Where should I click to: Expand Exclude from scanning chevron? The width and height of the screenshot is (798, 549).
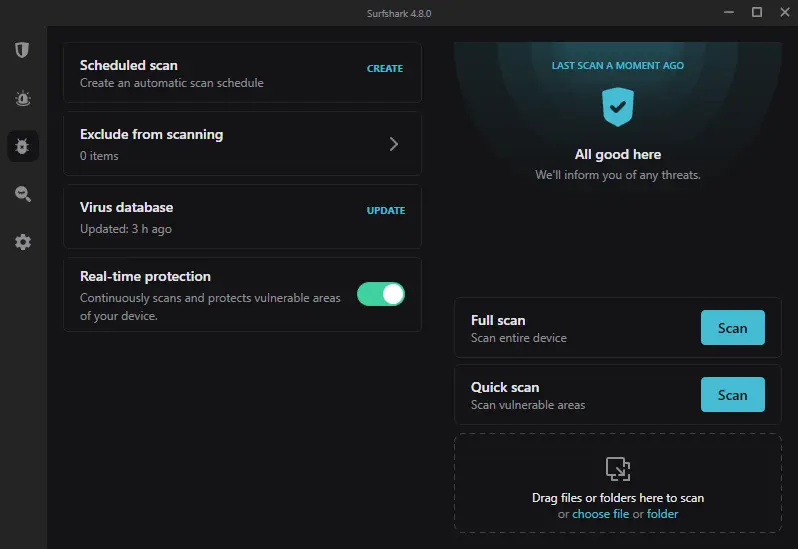click(393, 144)
